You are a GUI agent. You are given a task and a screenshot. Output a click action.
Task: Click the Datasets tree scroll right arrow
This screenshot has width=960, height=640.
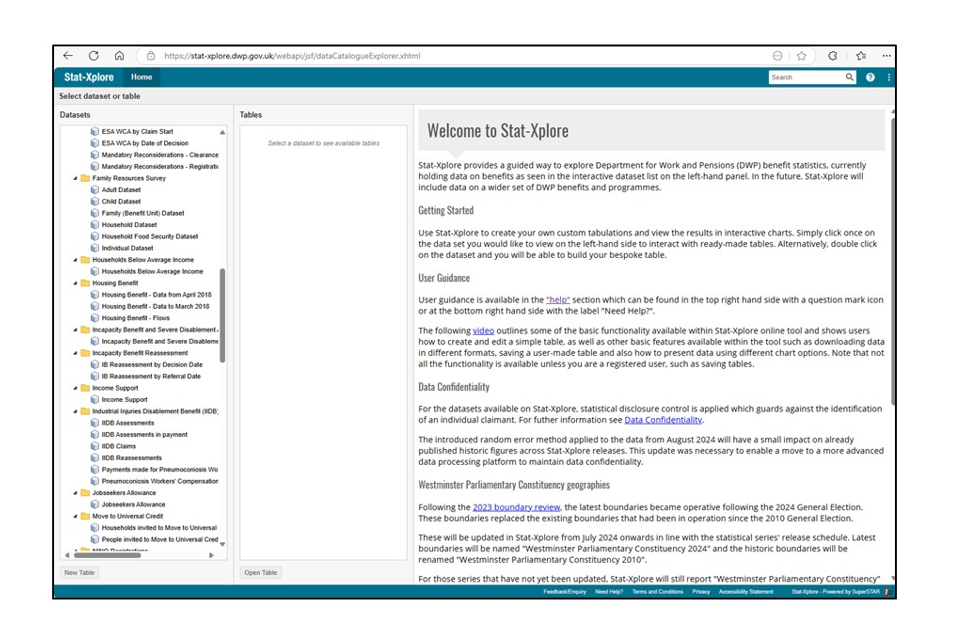[211, 555]
